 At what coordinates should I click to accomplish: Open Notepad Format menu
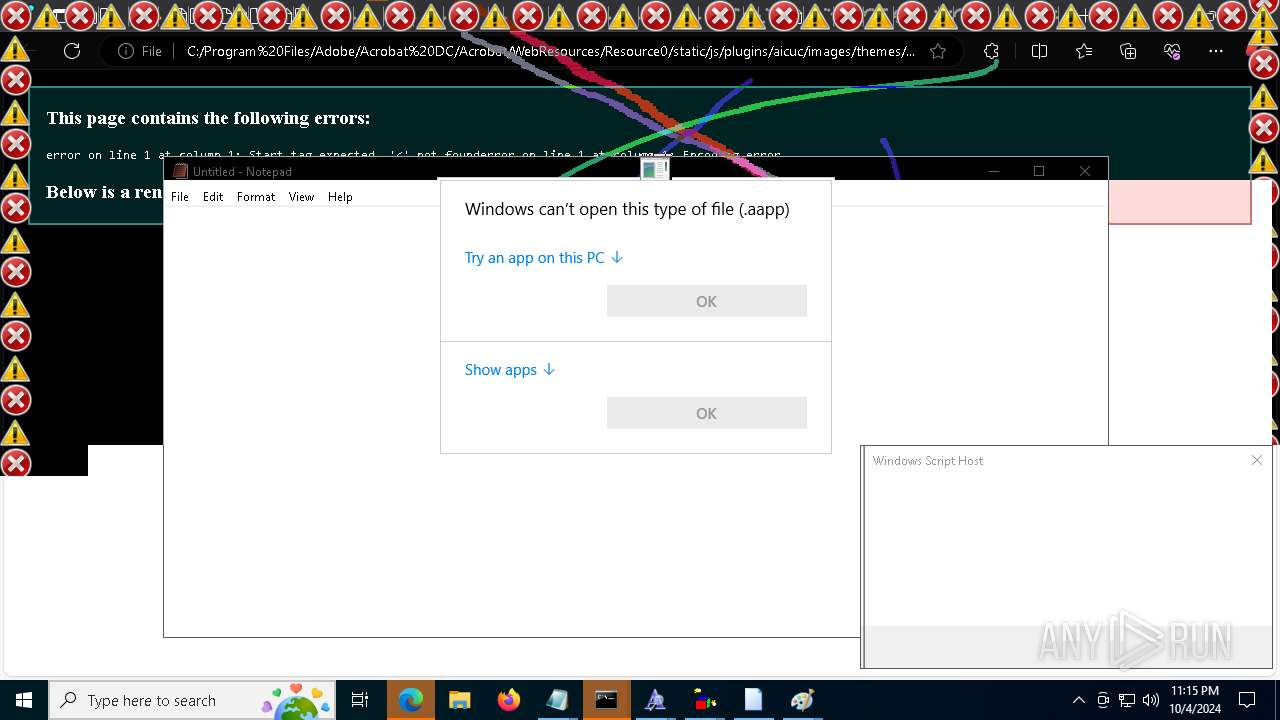(x=256, y=197)
